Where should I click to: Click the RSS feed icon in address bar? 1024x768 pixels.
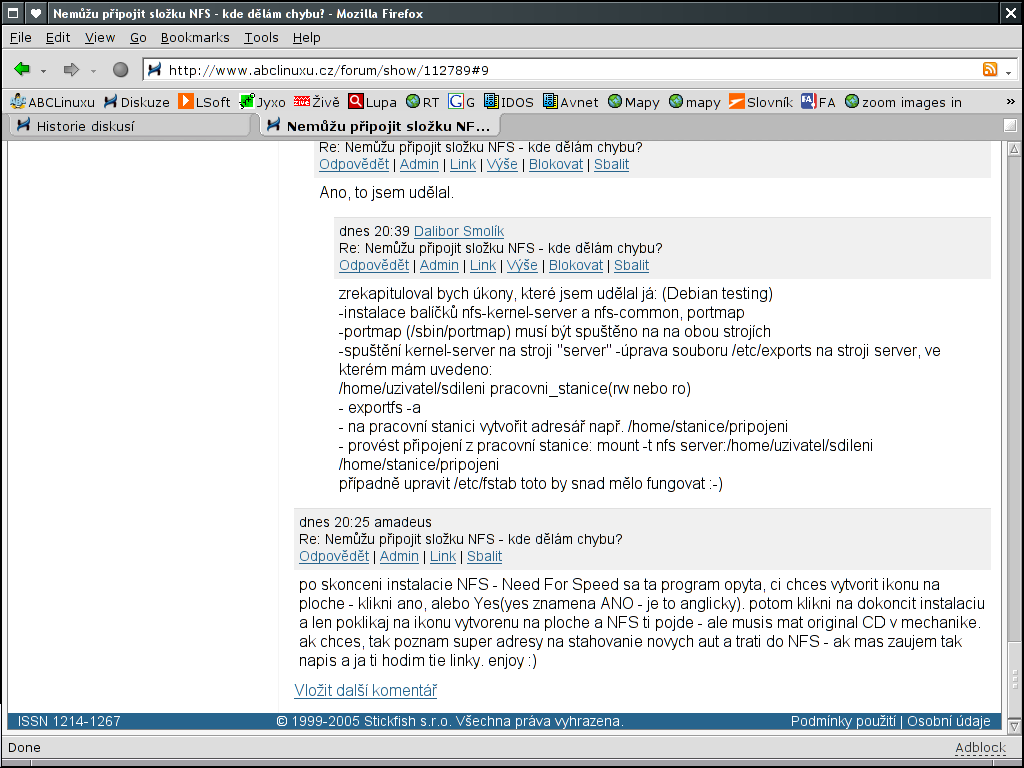pyautogui.click(x=990, y=70)
